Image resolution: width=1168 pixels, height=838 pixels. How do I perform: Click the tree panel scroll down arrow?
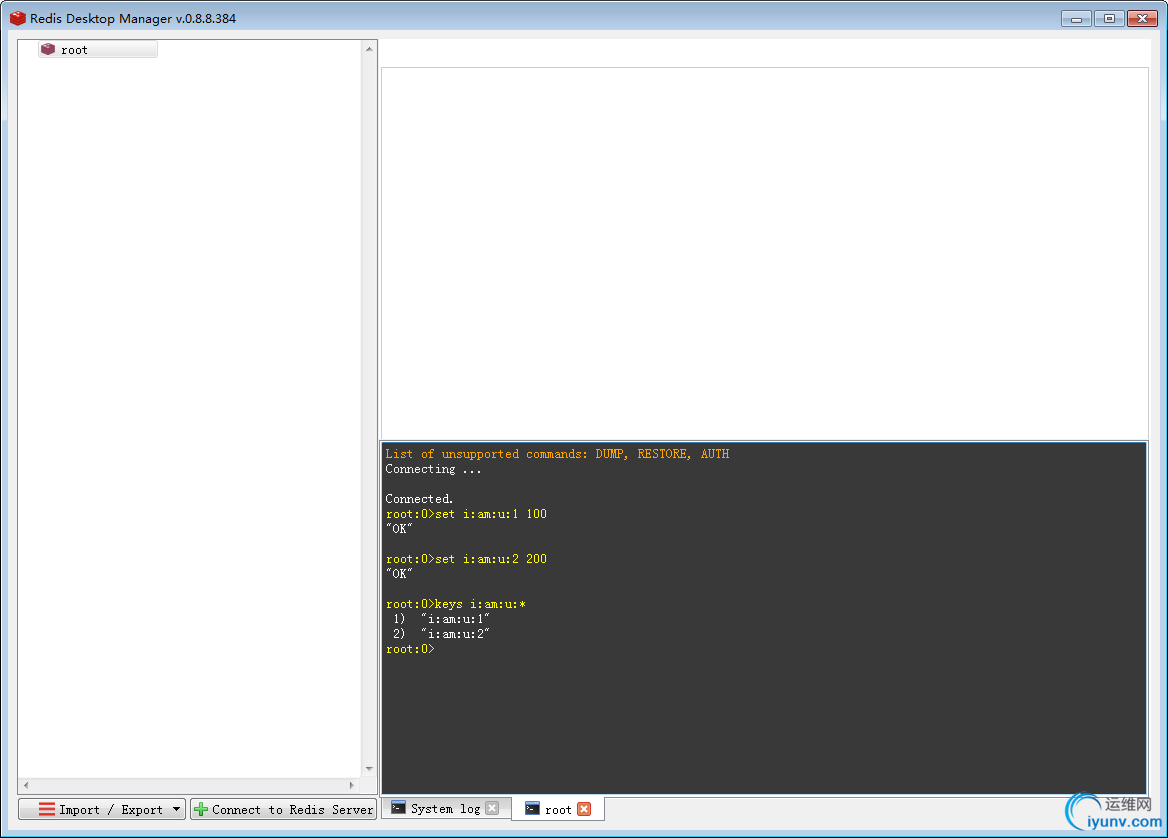[x=369, y=769]
